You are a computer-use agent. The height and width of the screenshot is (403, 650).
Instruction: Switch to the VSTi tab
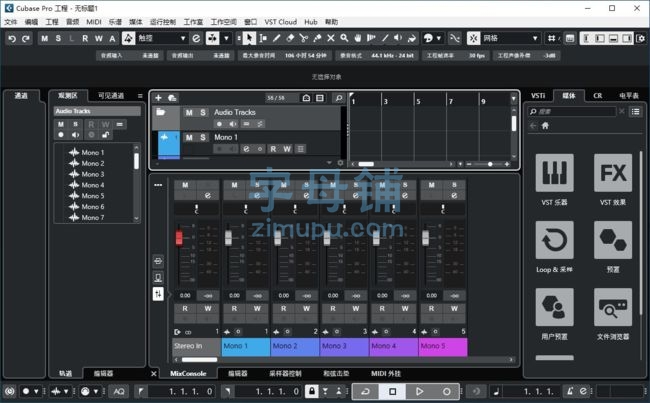538,96
